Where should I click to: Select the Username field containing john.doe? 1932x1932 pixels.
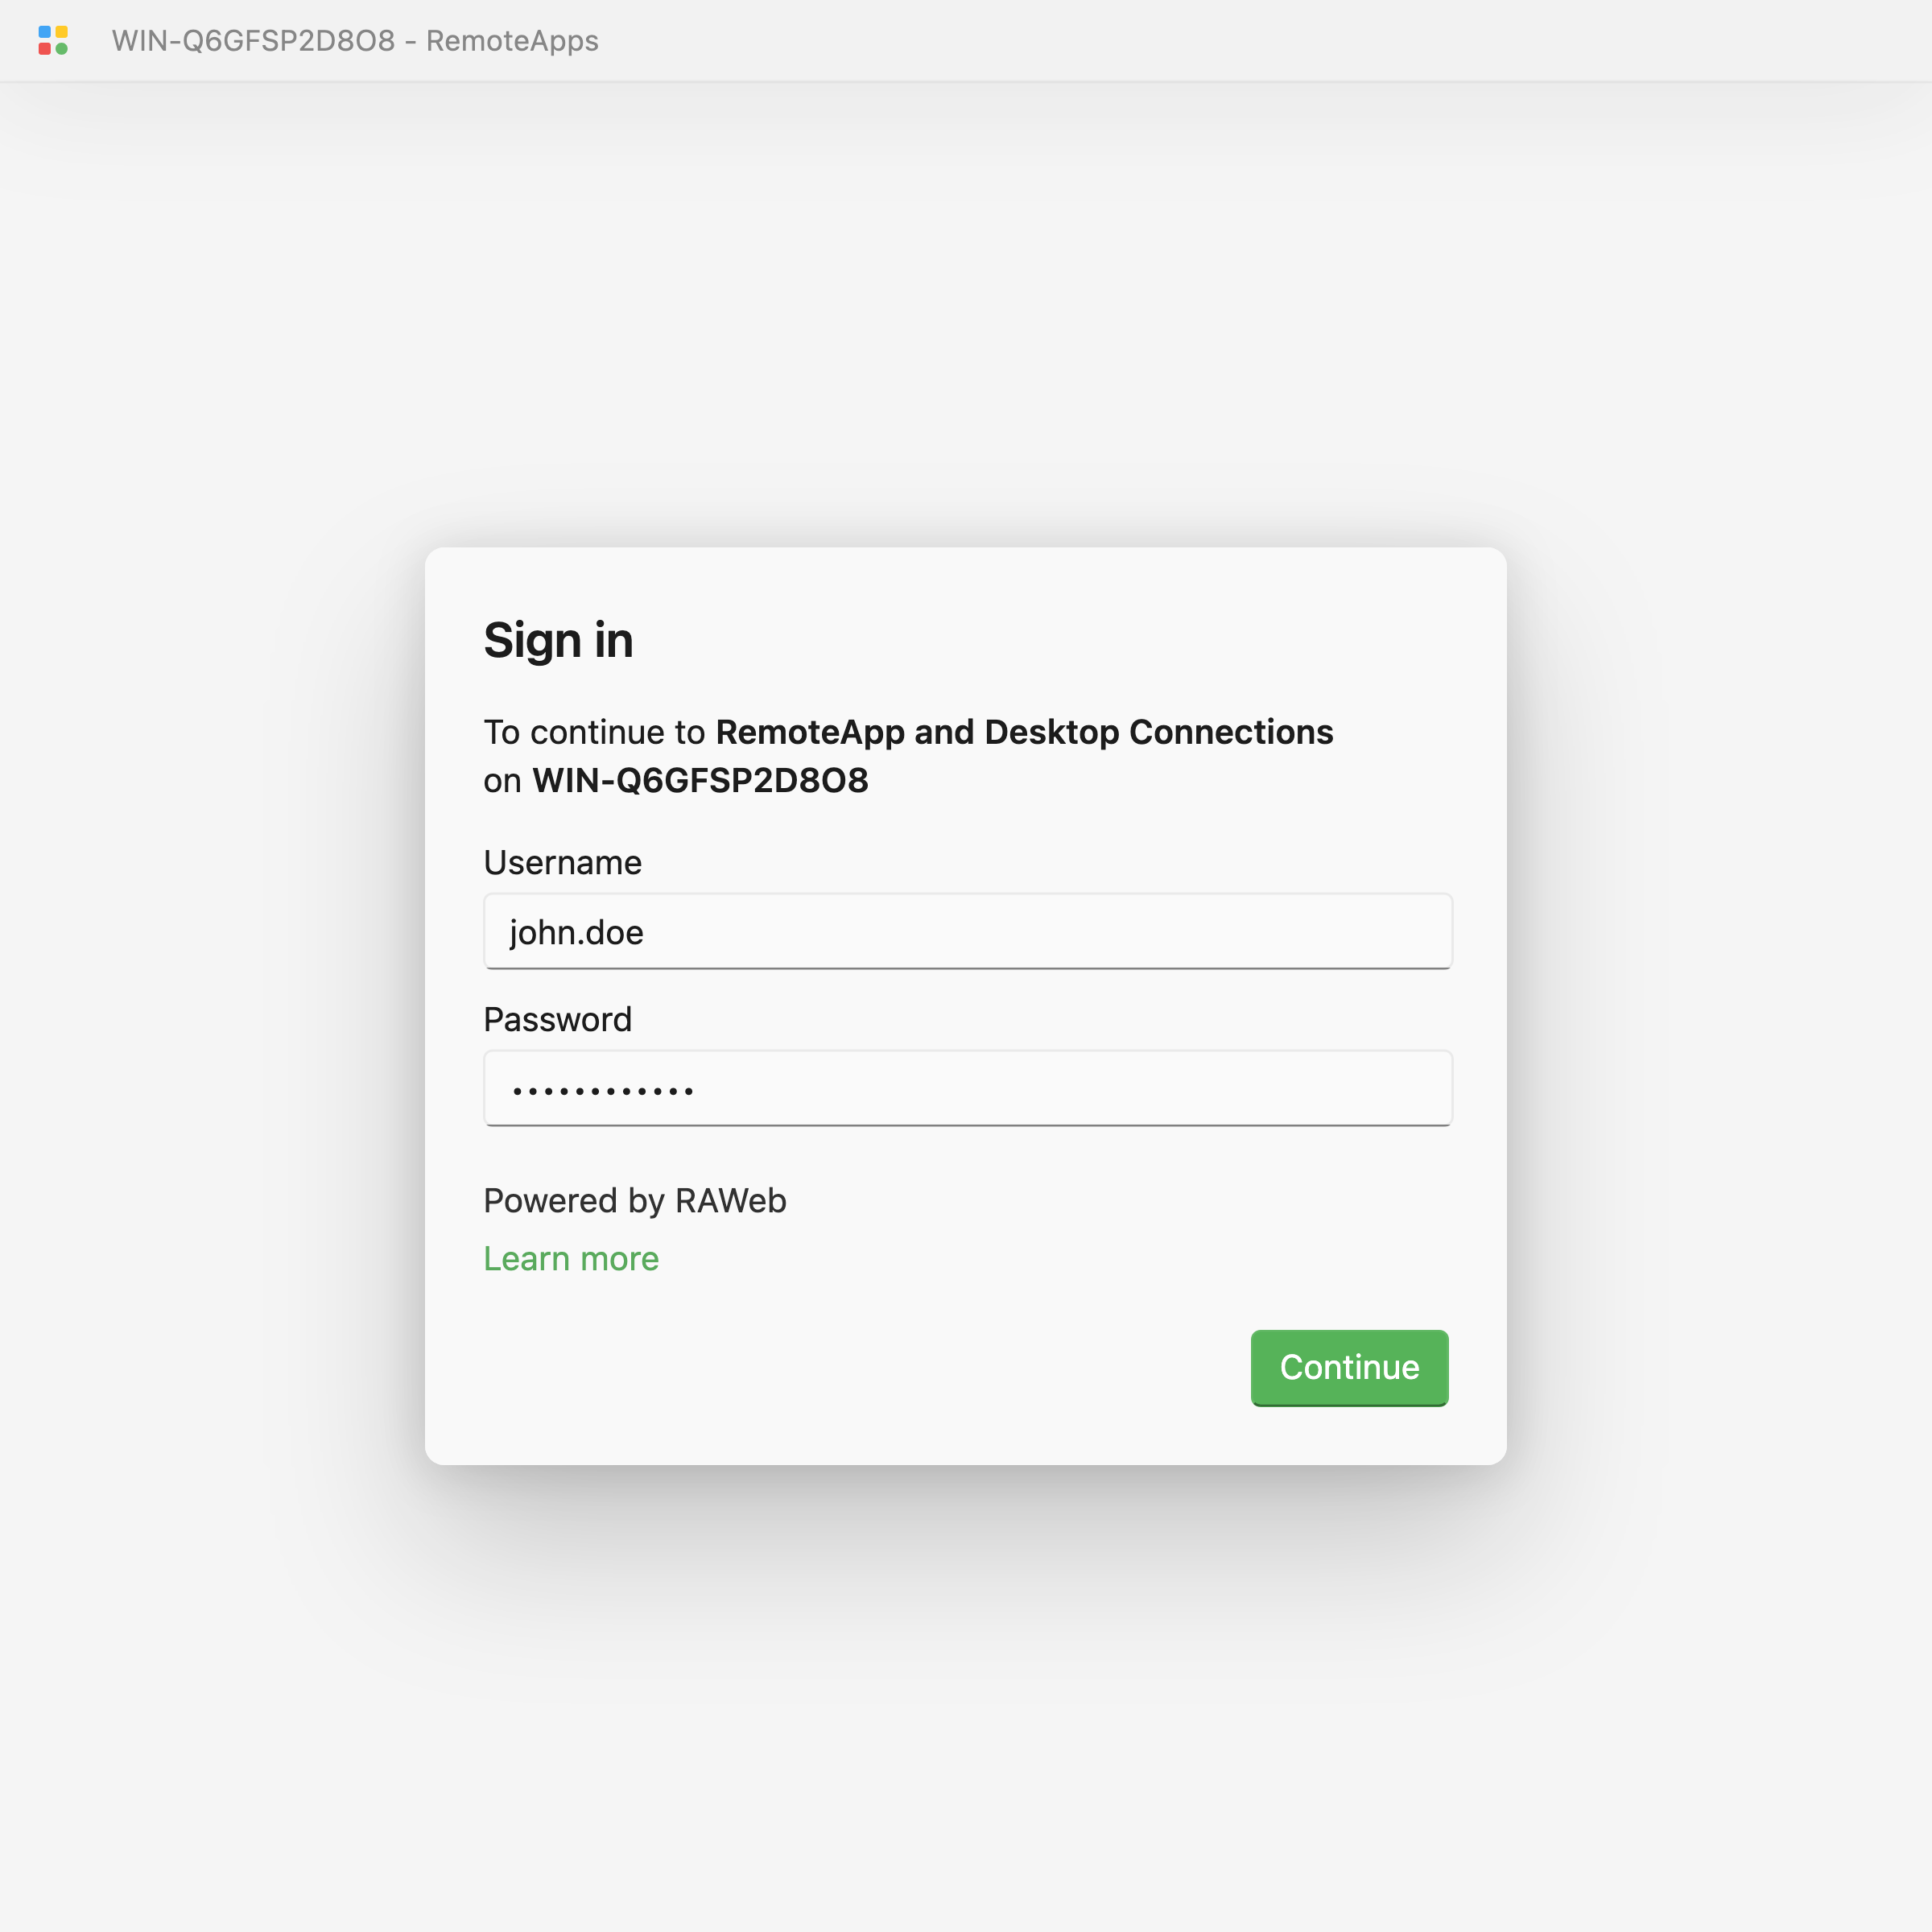[966, 931]
